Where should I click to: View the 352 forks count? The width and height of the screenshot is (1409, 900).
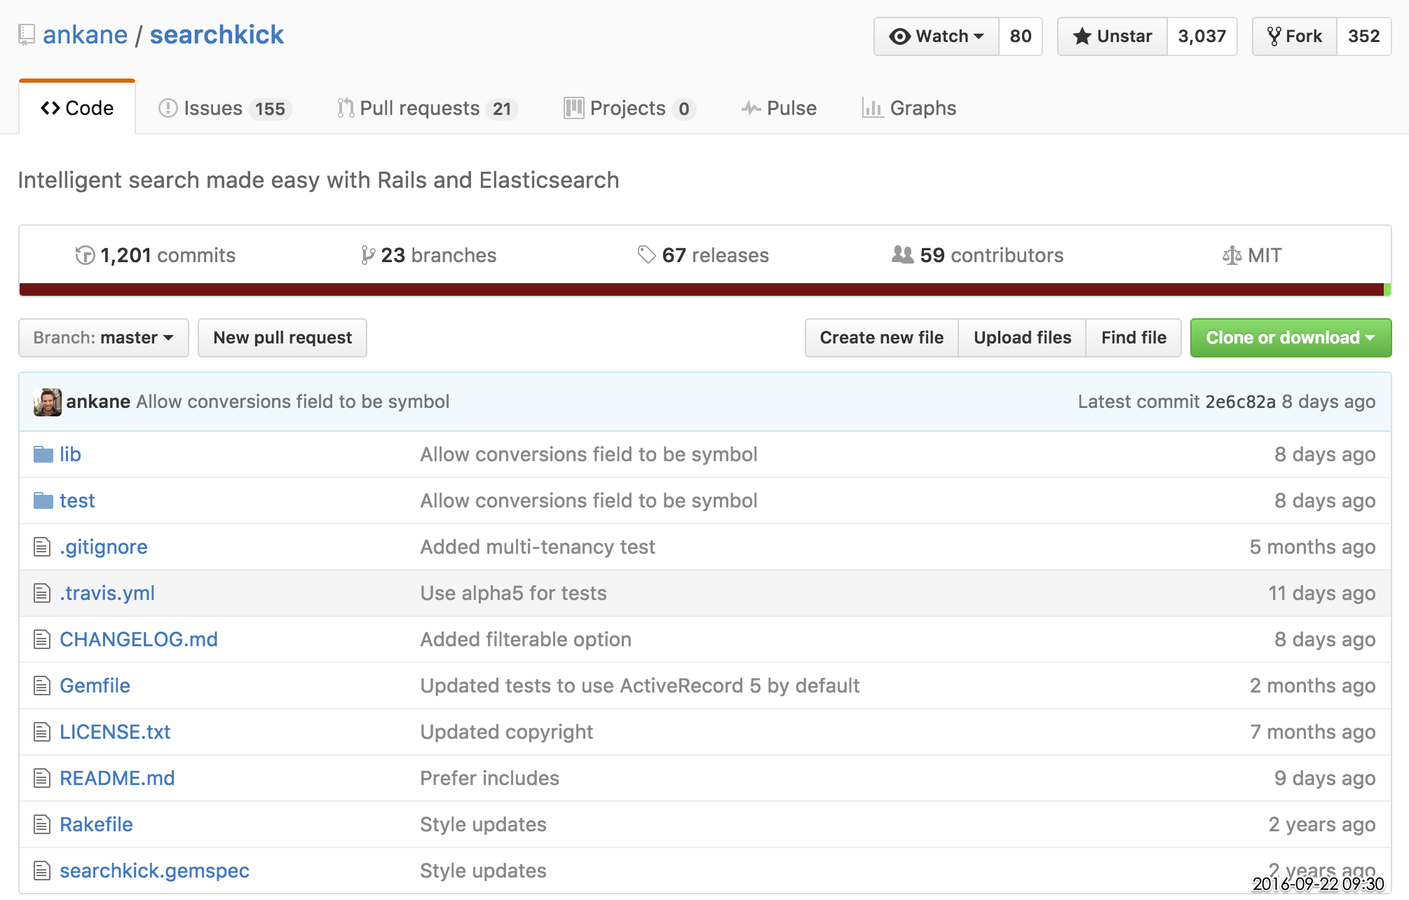point(1364,36)
